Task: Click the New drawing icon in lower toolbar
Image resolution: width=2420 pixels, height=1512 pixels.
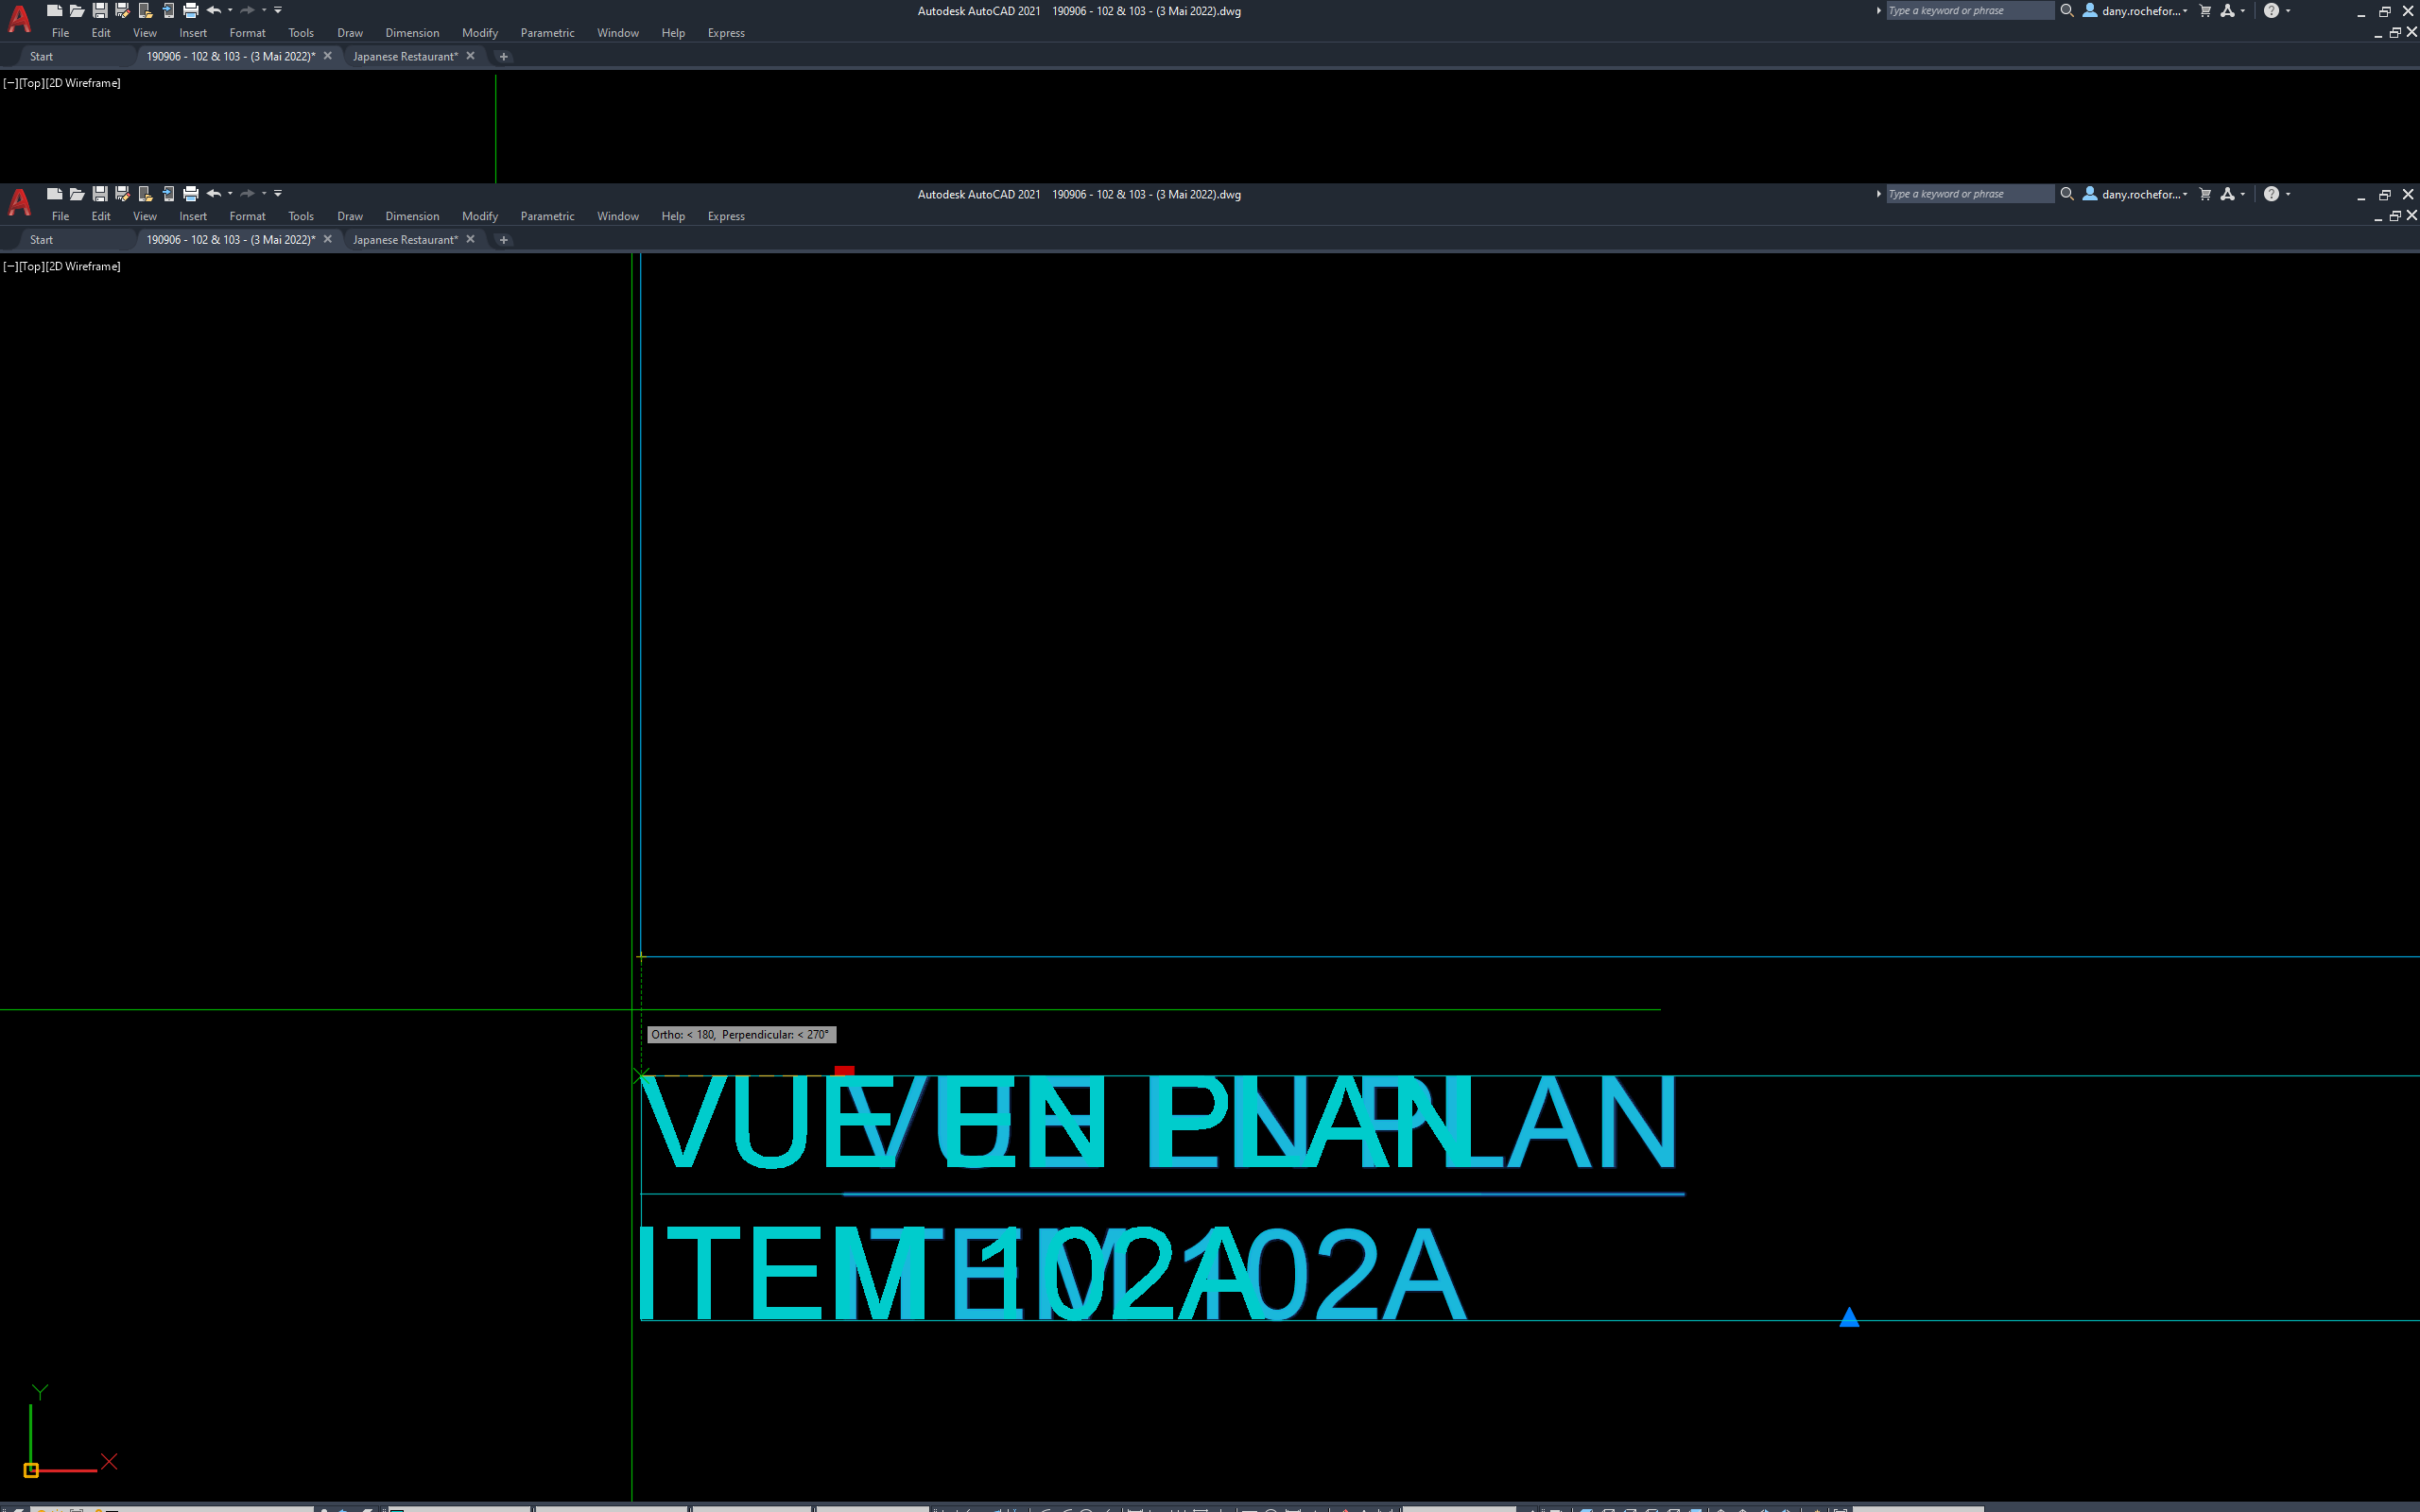Action: click(x=55, y=193)
